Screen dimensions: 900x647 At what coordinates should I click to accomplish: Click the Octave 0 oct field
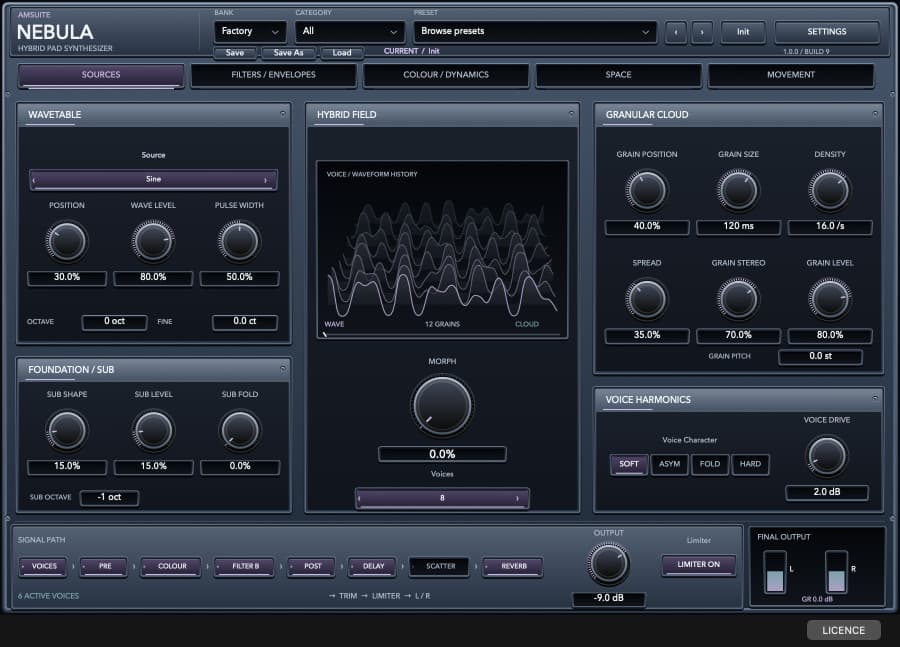click(114, 321)
